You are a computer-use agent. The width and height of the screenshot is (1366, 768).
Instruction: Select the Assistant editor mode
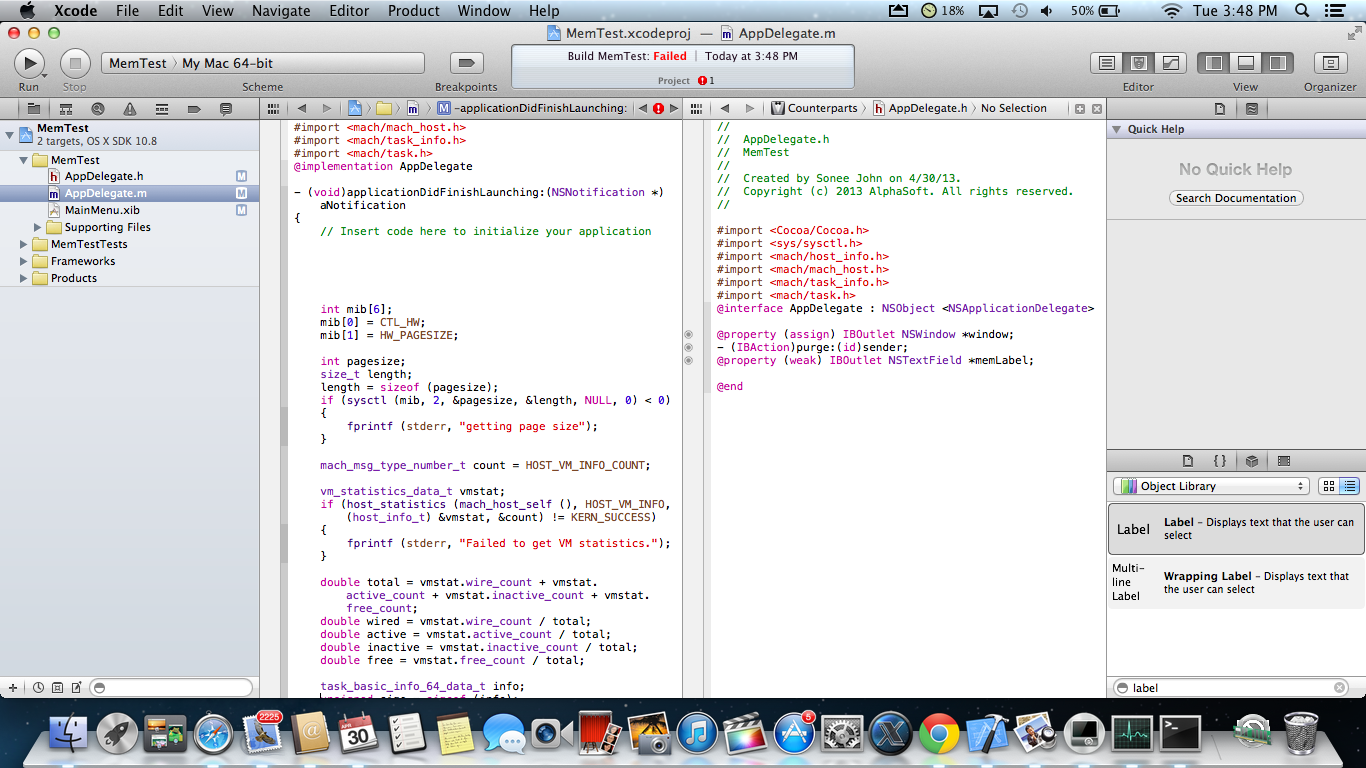(1138, 63)
